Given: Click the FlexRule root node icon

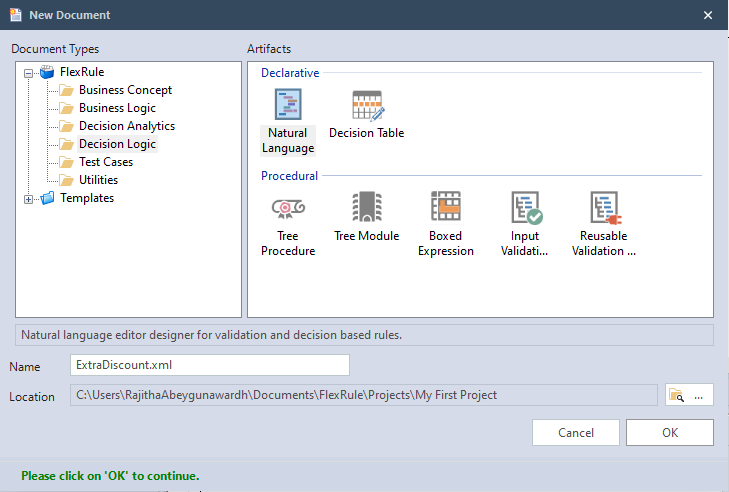Looking at the screenshot, I should click(47, 72).
